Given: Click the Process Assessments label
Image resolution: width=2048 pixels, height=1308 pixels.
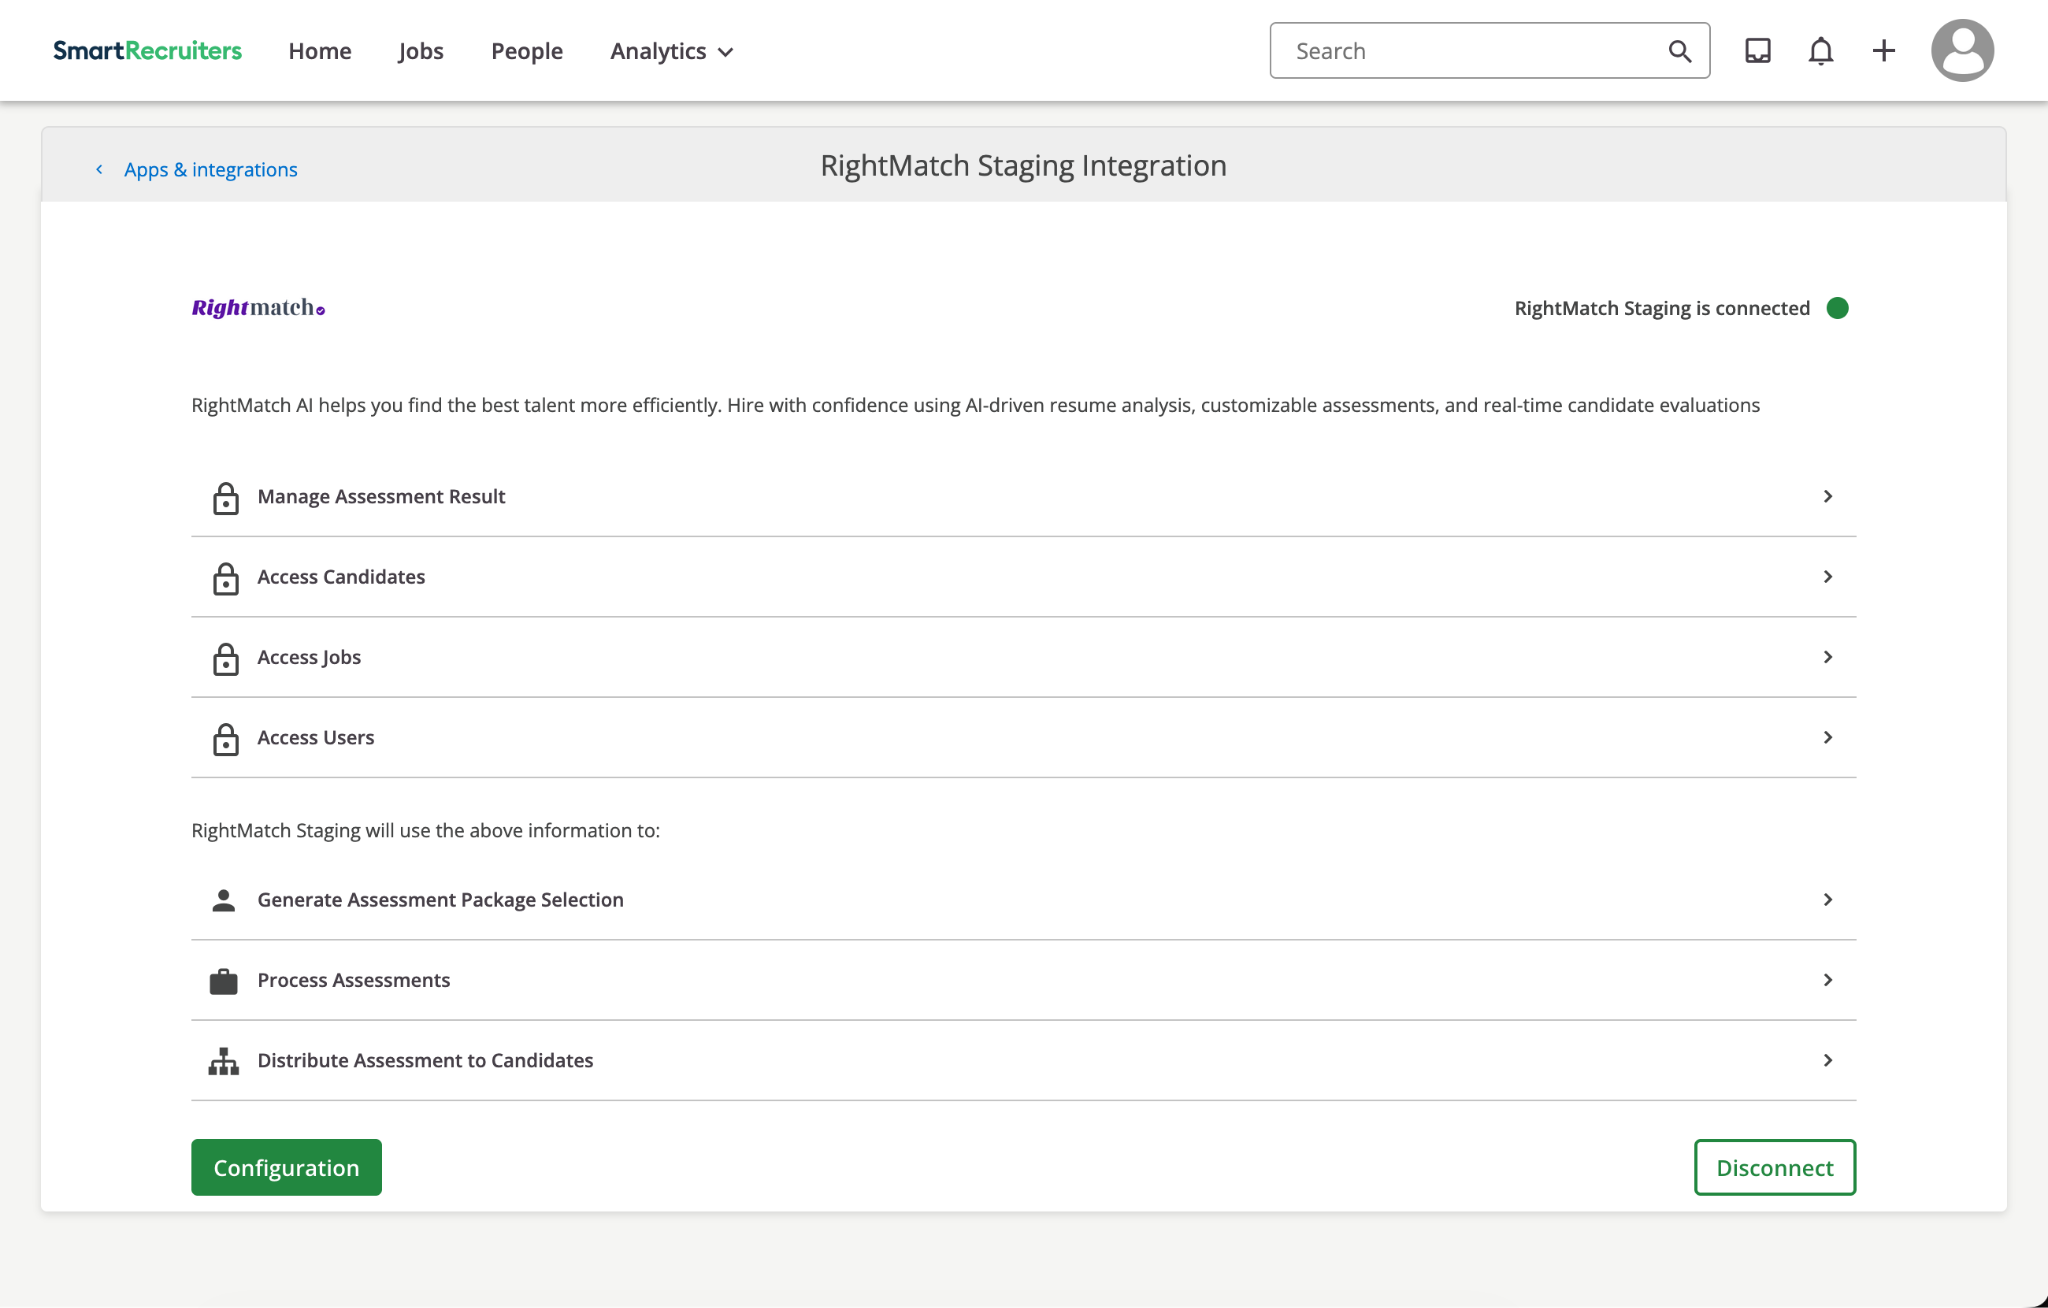Looking at the screenshot, I should pos(354,980).
